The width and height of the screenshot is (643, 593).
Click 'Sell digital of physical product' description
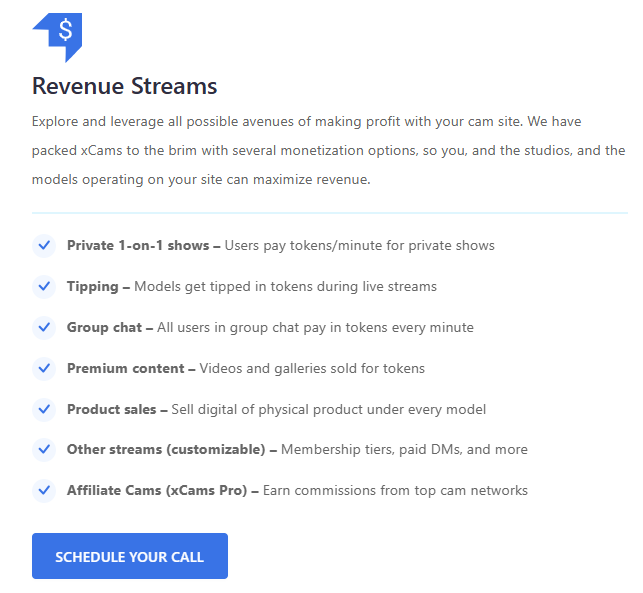click(328, 410)
